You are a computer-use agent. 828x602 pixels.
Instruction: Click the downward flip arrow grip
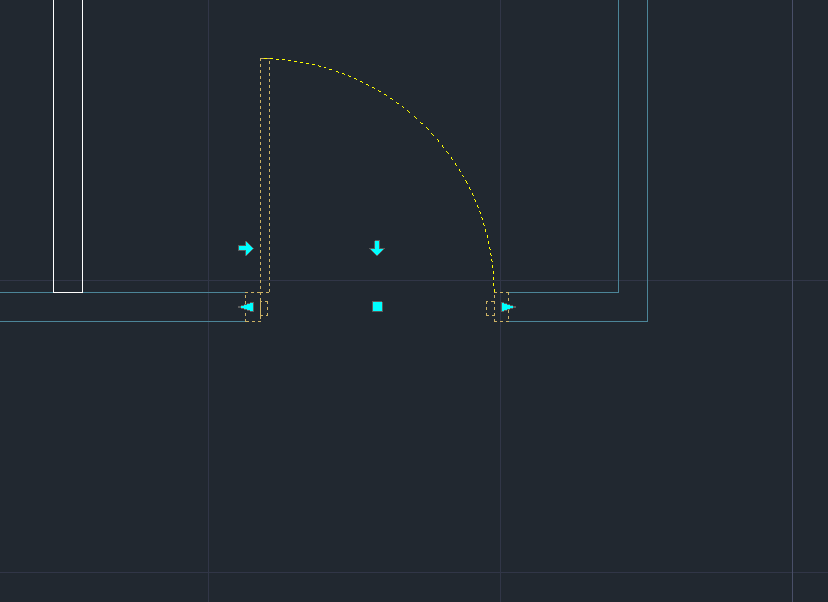click(x=377, y=248)
